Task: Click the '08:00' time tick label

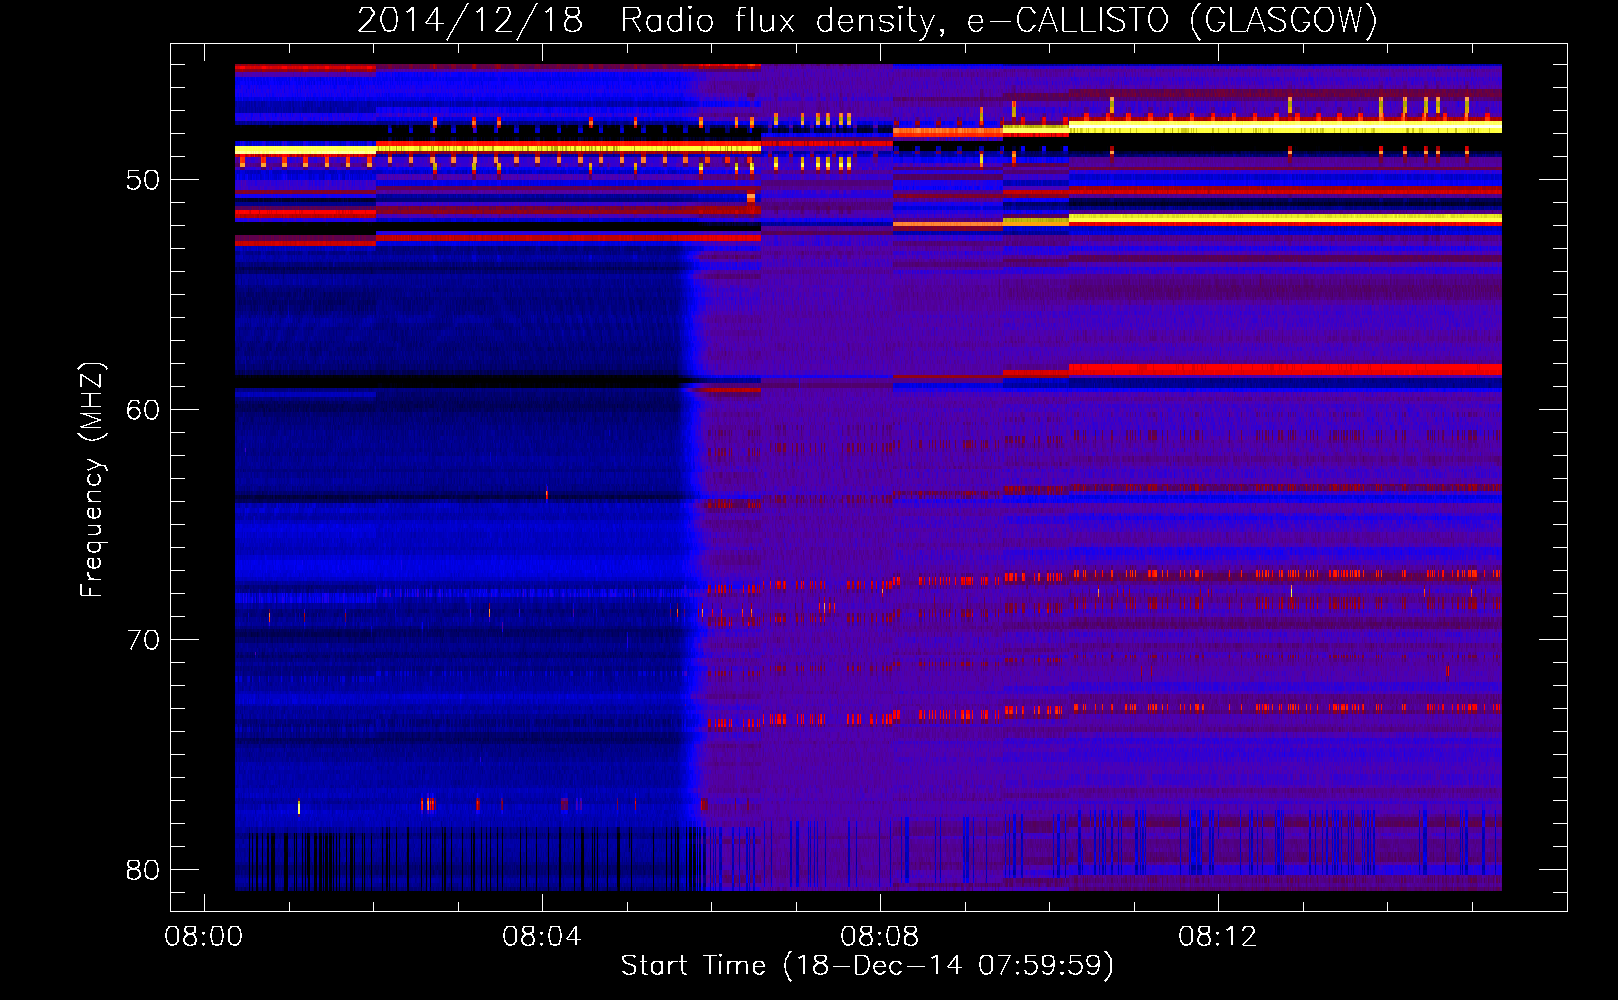Action: click(x=204, y=937)
